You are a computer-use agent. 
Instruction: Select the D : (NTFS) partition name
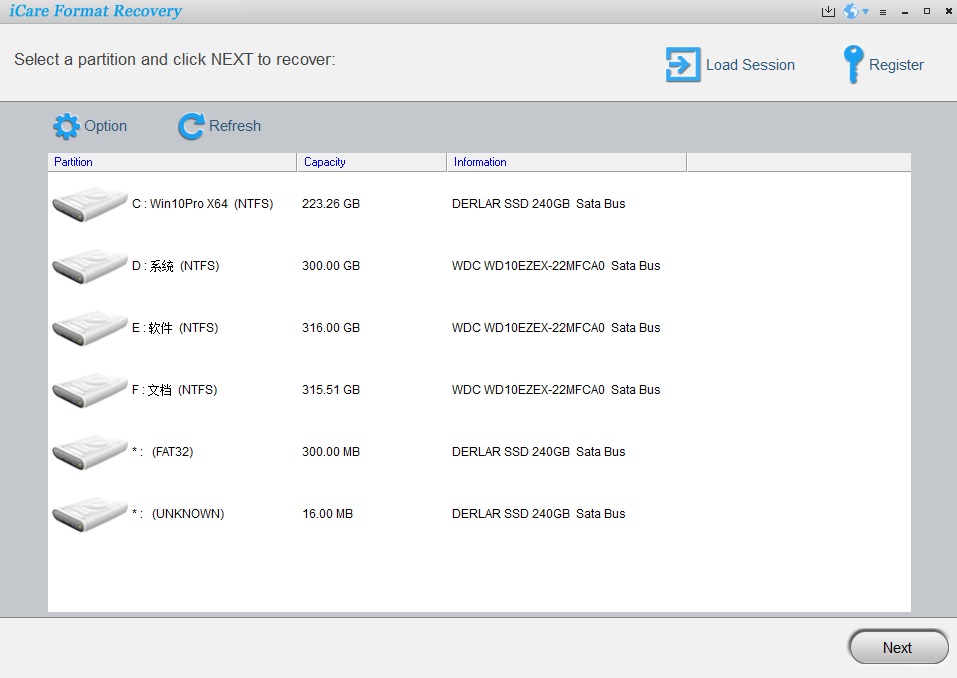tap(176, 266)
